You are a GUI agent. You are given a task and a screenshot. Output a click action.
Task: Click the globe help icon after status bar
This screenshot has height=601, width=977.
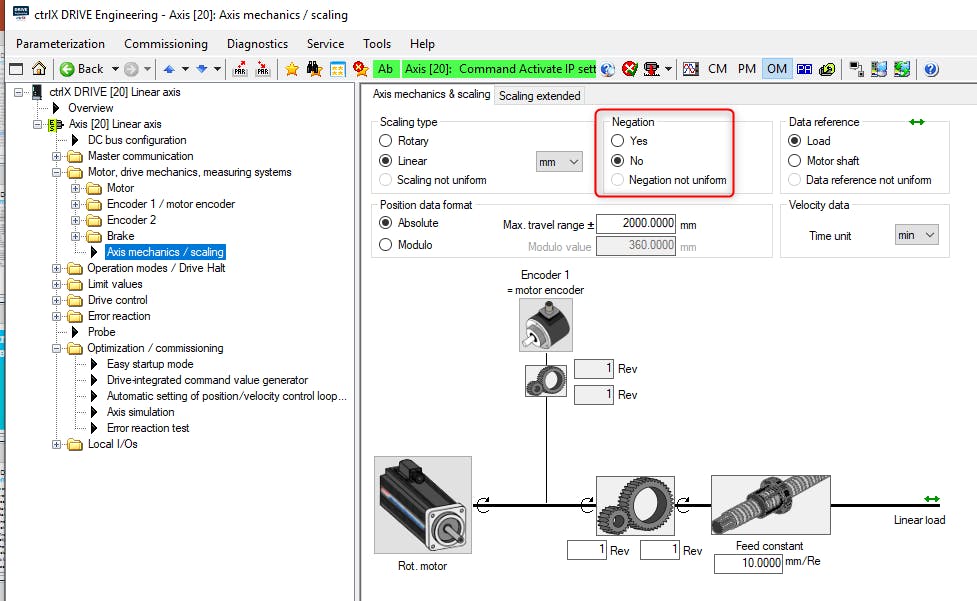(x=608, y=69)
